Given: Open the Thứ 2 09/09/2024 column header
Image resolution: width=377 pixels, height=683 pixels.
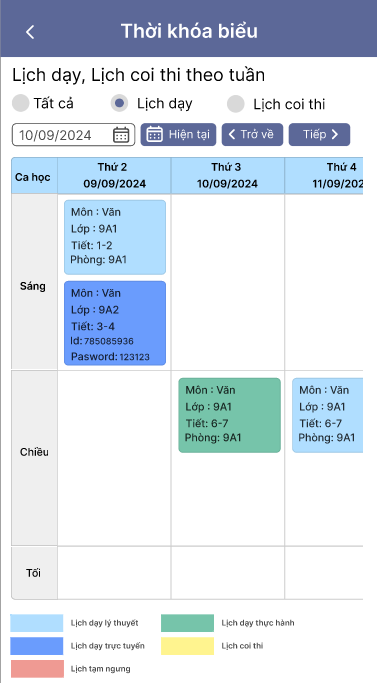Looking at the screenshot, I should (x=114, y=176).
